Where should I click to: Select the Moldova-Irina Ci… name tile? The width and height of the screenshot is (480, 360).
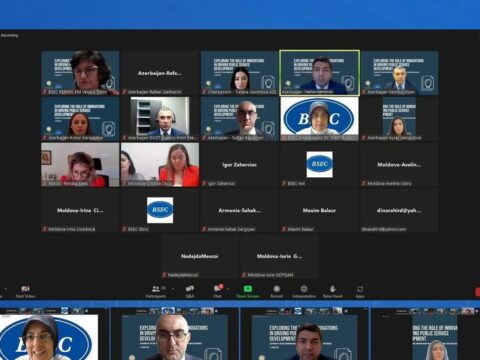tap(80, 210)
